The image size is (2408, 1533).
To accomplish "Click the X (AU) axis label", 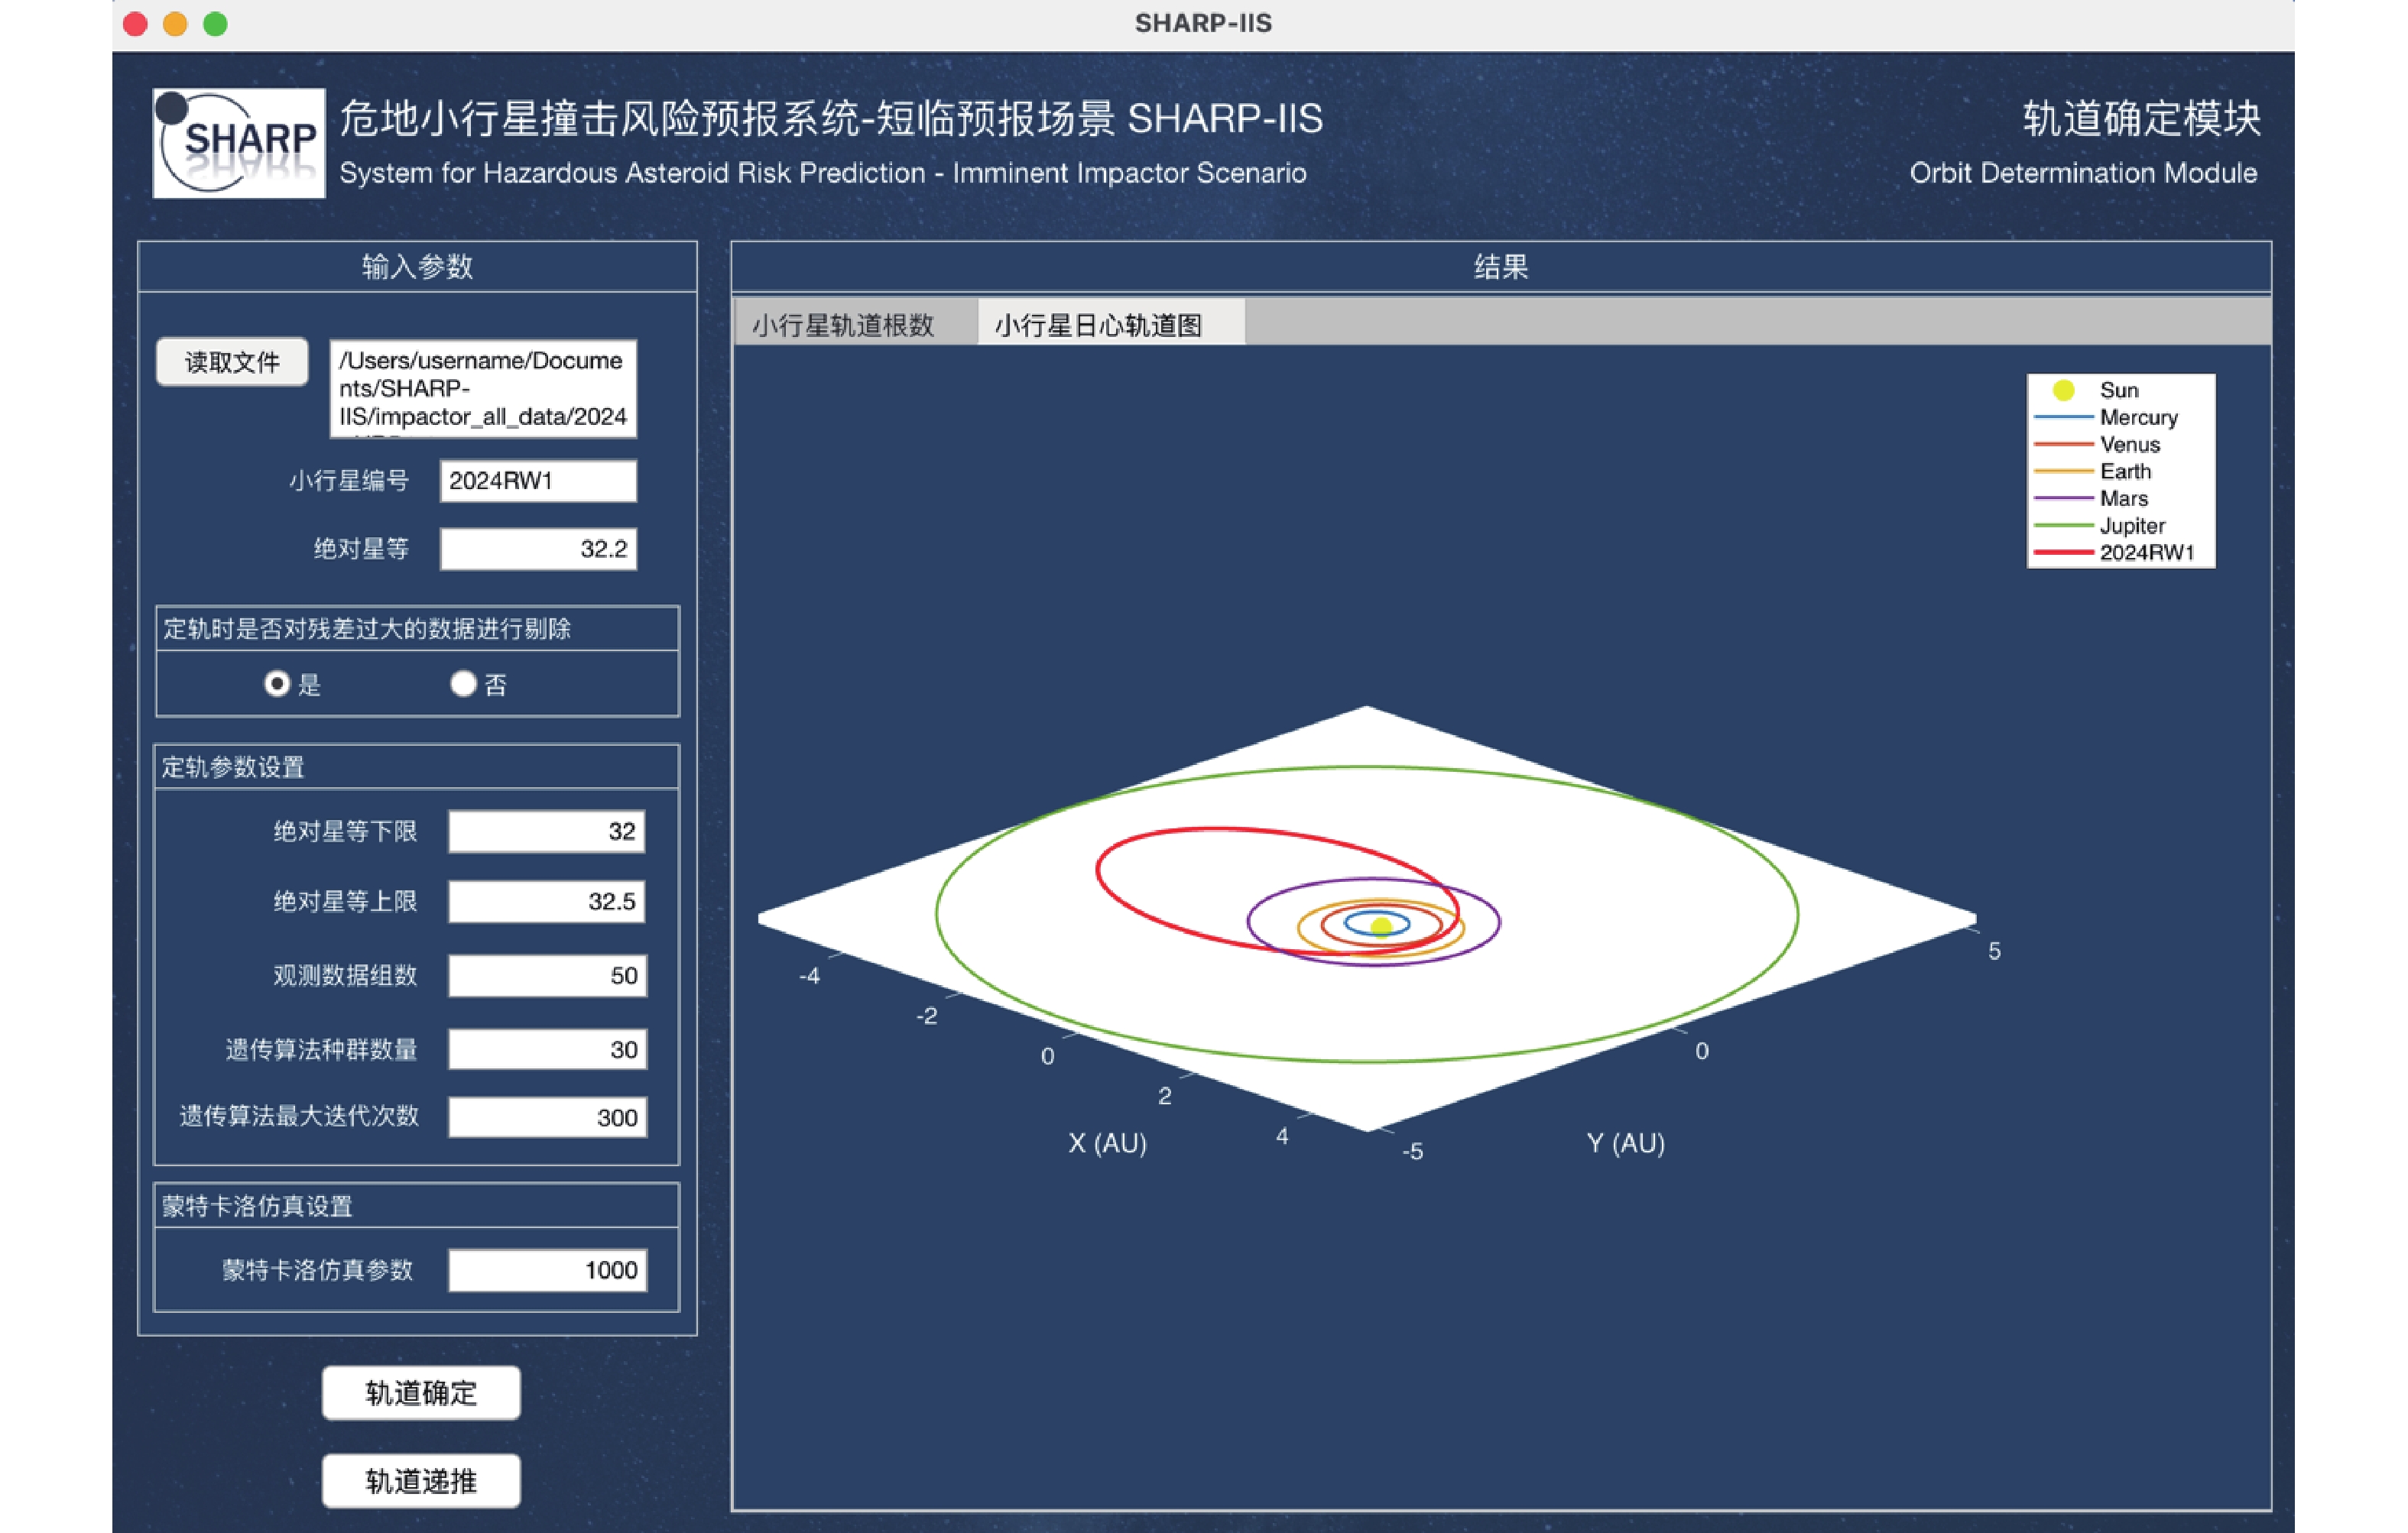I will [1107, 1144].
